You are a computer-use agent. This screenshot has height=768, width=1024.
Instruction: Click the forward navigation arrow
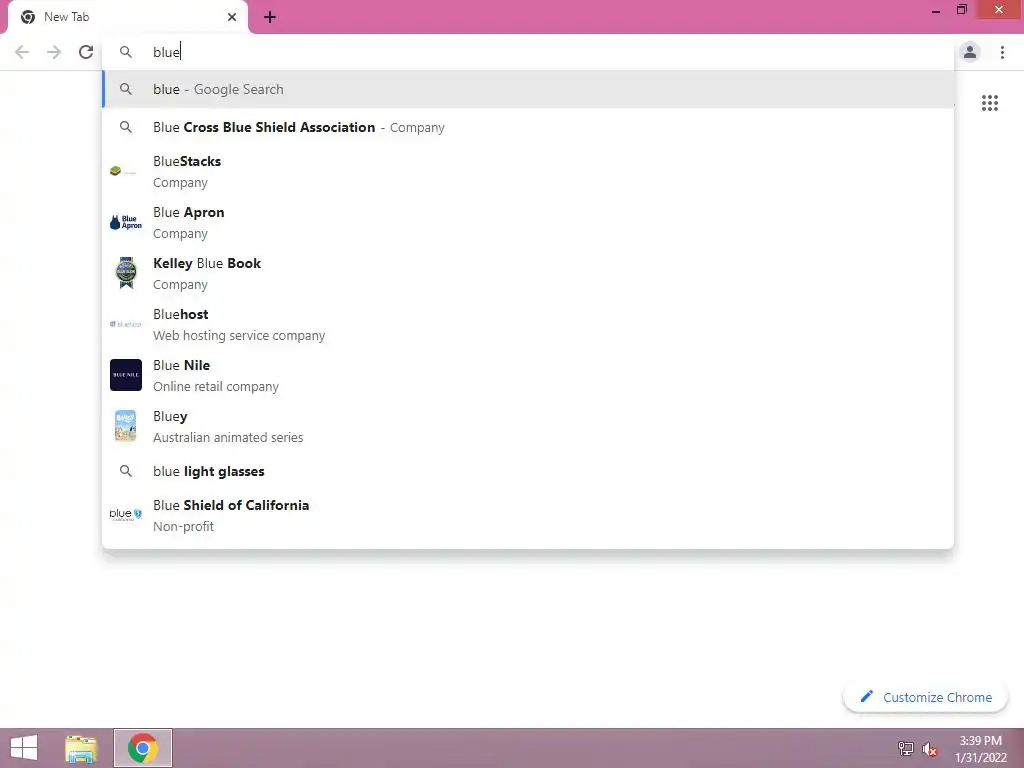coord(54,52)
